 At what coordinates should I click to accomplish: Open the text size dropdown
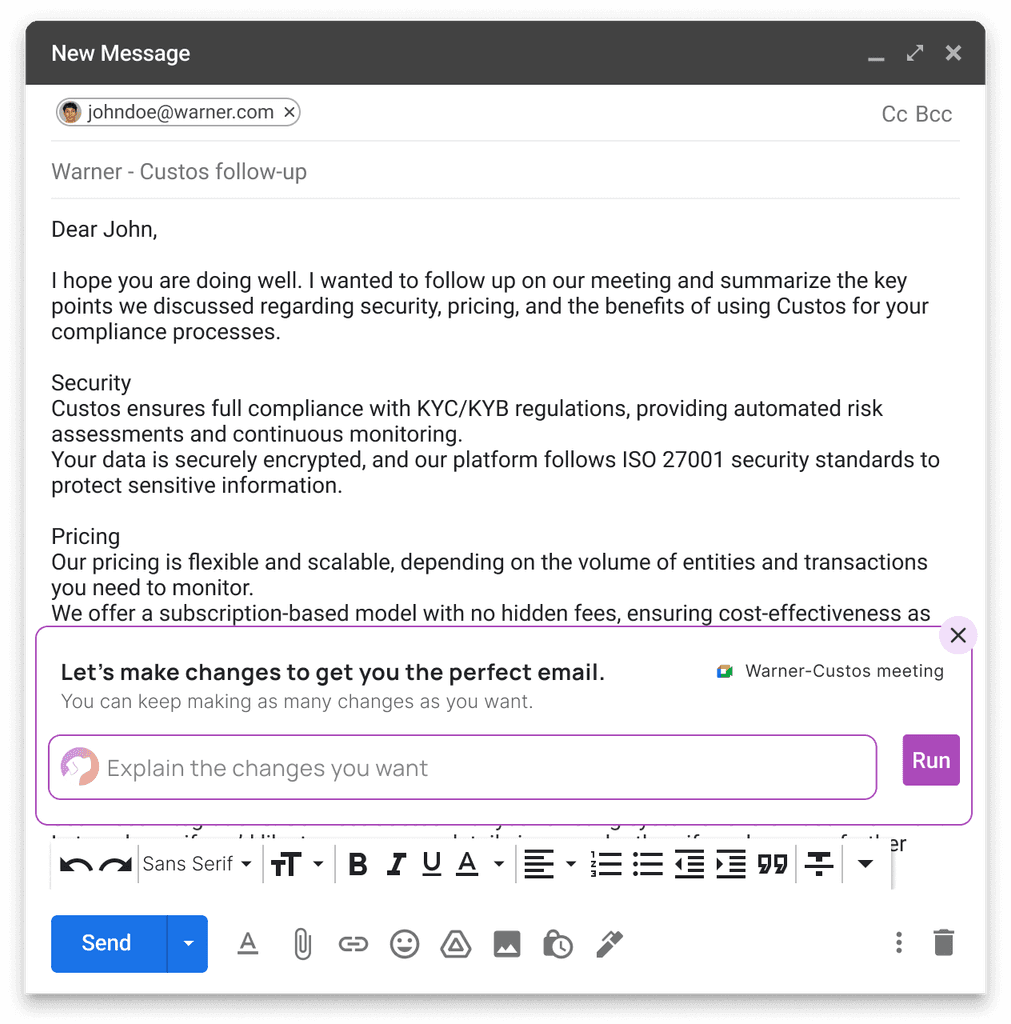coord(297,864)
